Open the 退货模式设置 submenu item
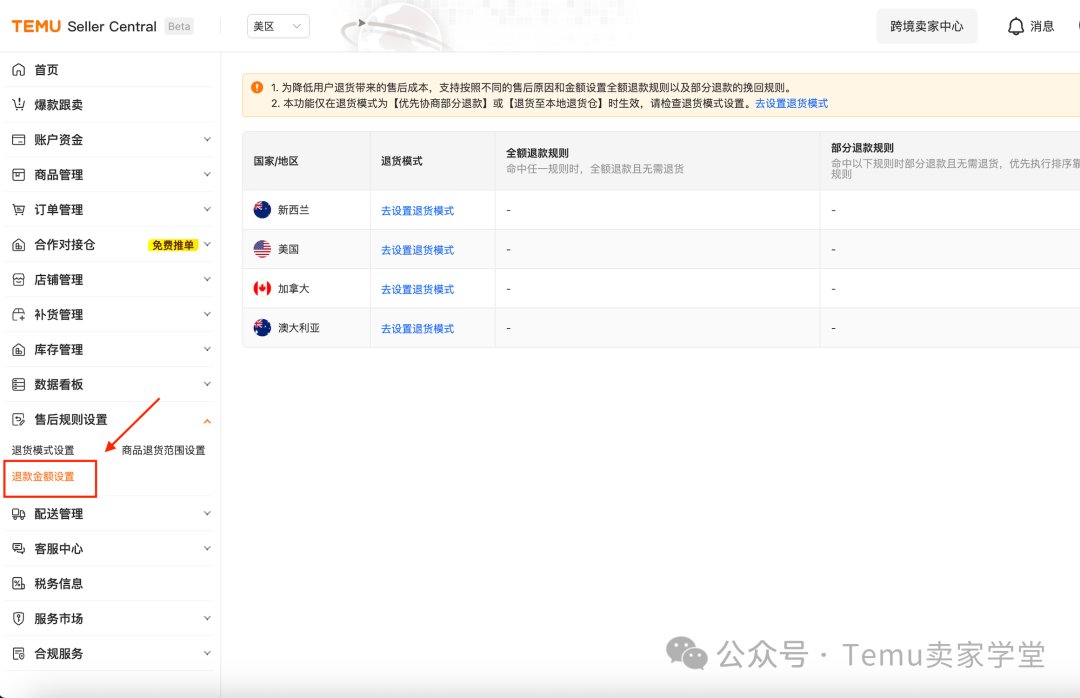Image resolution: width=1080 pixels, height=698 pixels. [x=43, y=451]
